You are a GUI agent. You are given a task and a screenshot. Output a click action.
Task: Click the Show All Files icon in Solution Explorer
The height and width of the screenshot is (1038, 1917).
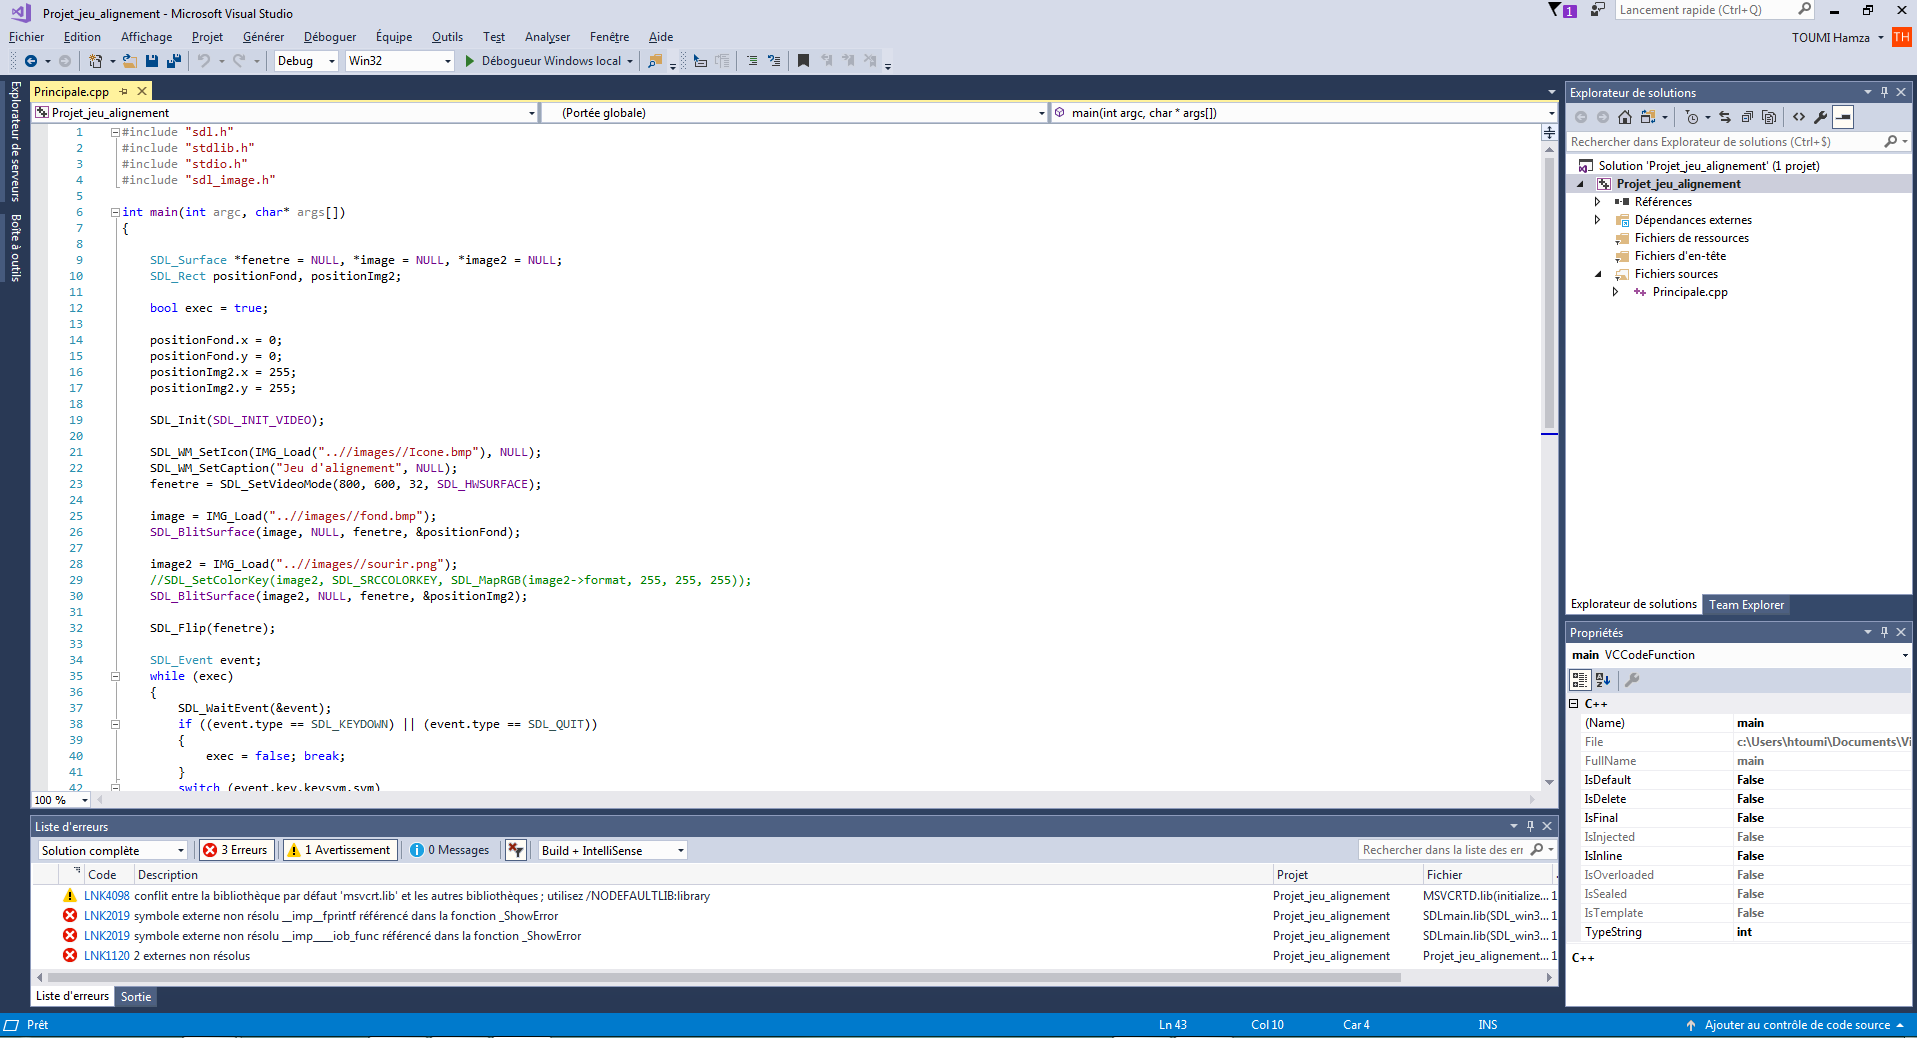pos(1769,117)
